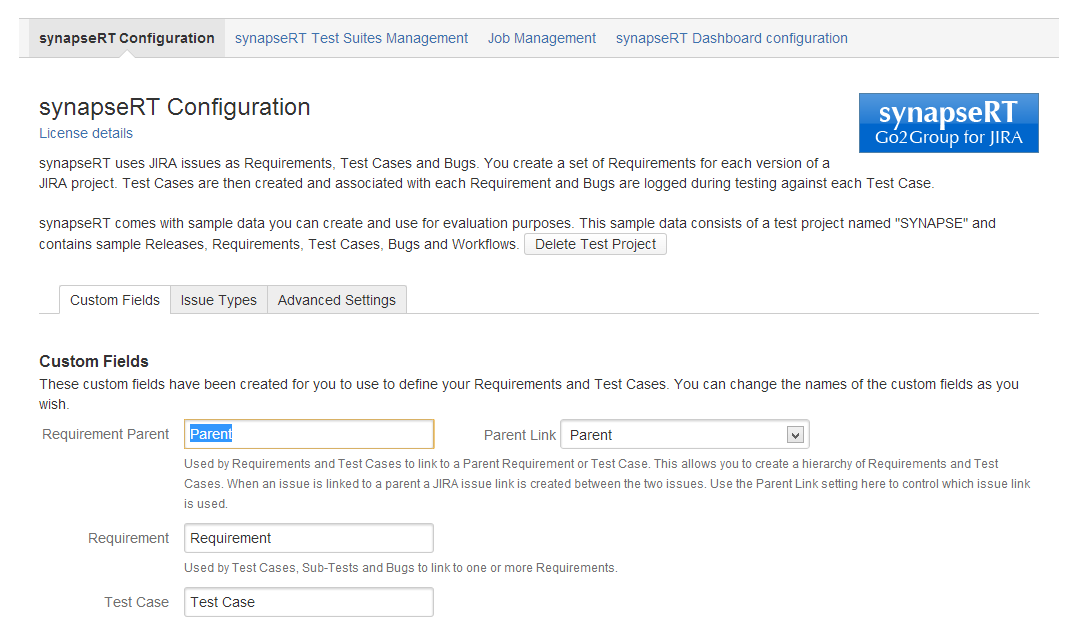Click the Requirement Parent field label

coord(106,434)
